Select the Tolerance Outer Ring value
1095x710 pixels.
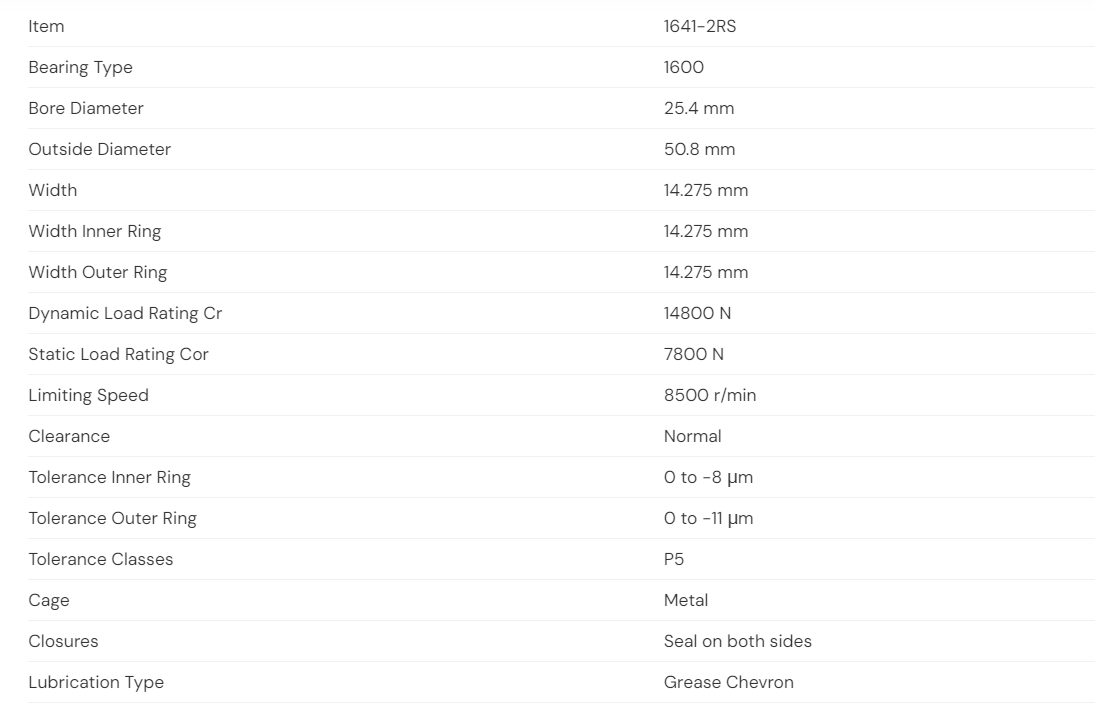pos(708,519)
